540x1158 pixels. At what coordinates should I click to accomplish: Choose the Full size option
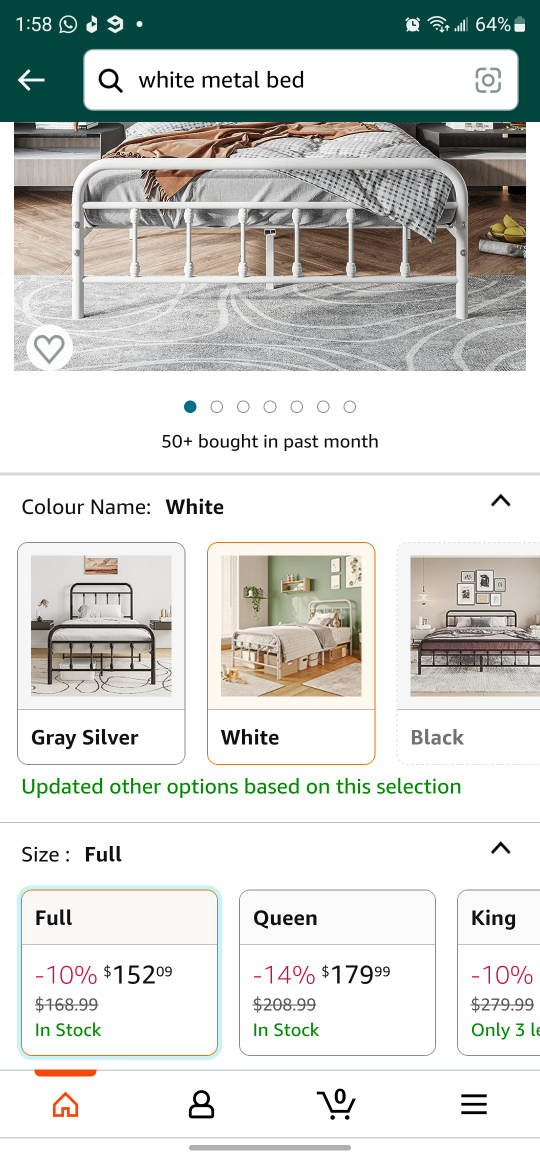tap(120, 973)
